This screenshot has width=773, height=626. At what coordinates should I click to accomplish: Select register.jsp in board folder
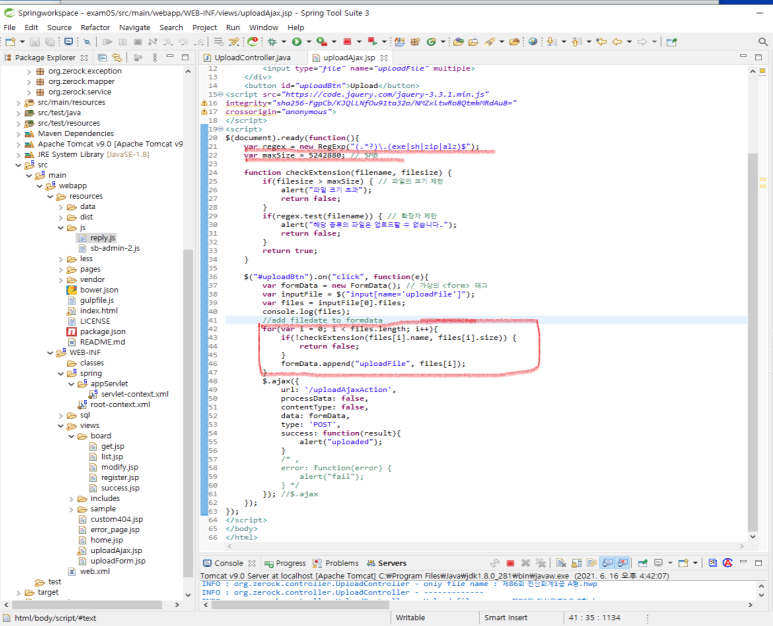coord(120,478)
